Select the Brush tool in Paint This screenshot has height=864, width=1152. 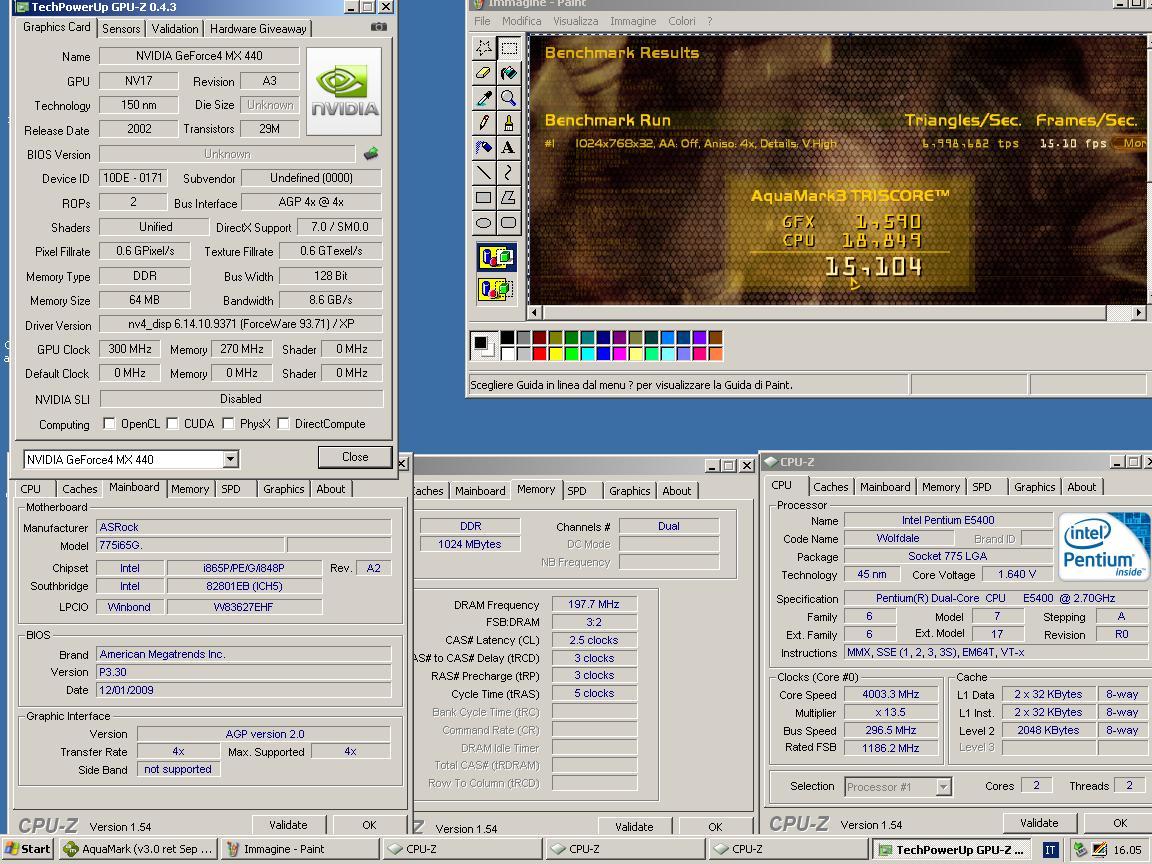tap(508, 123)
